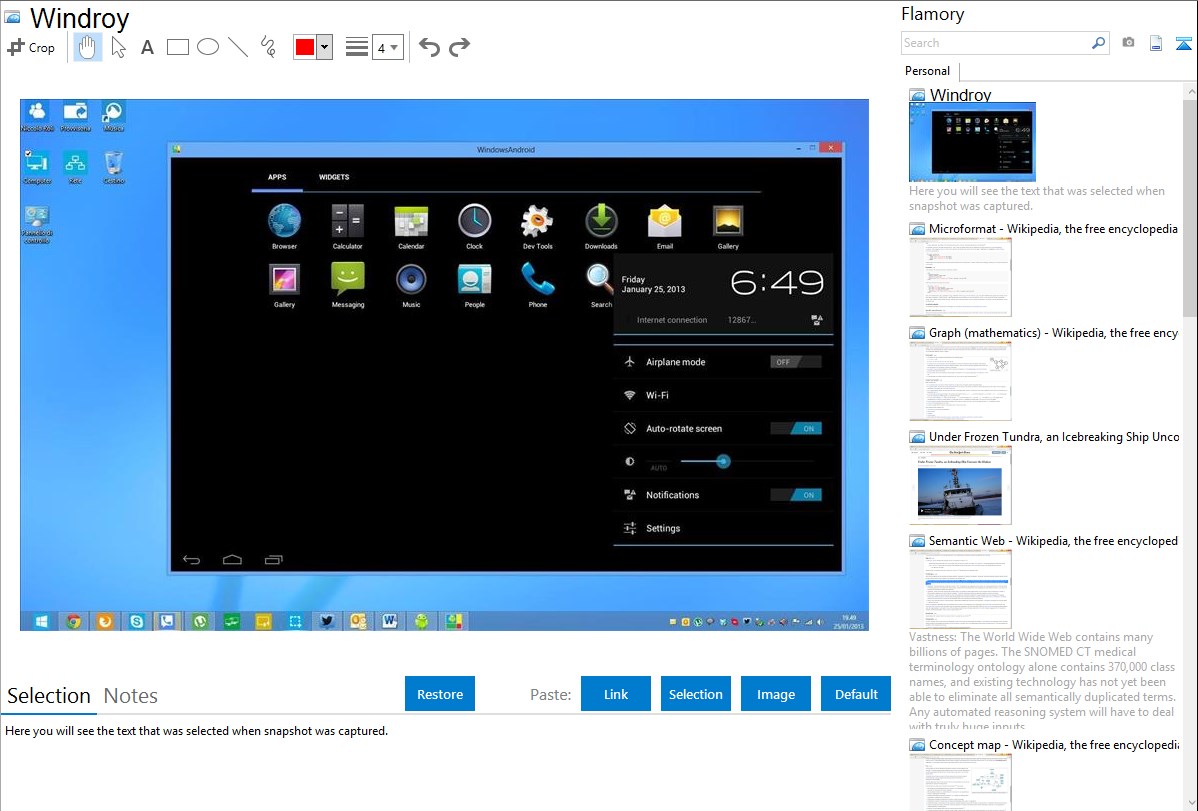Viewport: 1198px width, 811px height.
Task: Choose the arrow pointer tool
Action: pos(118,47)
